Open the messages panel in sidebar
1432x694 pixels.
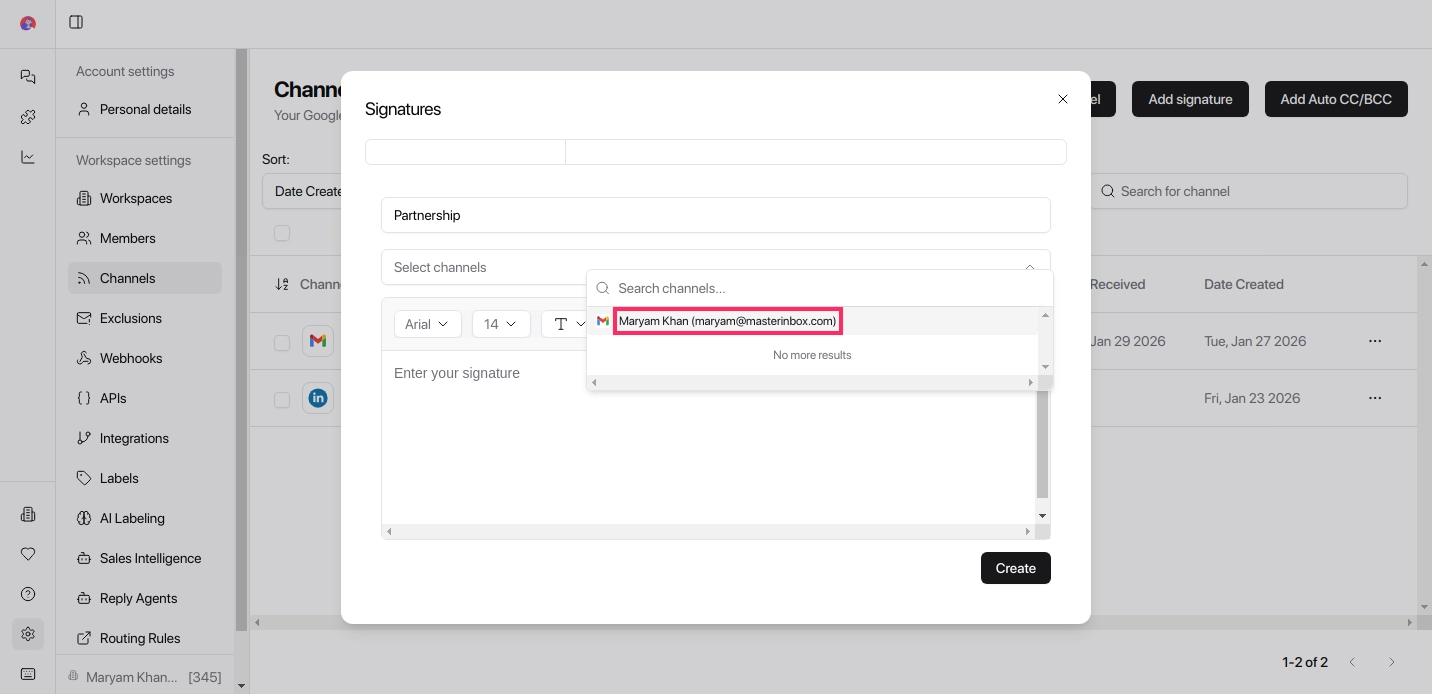[x=28, y=77]
